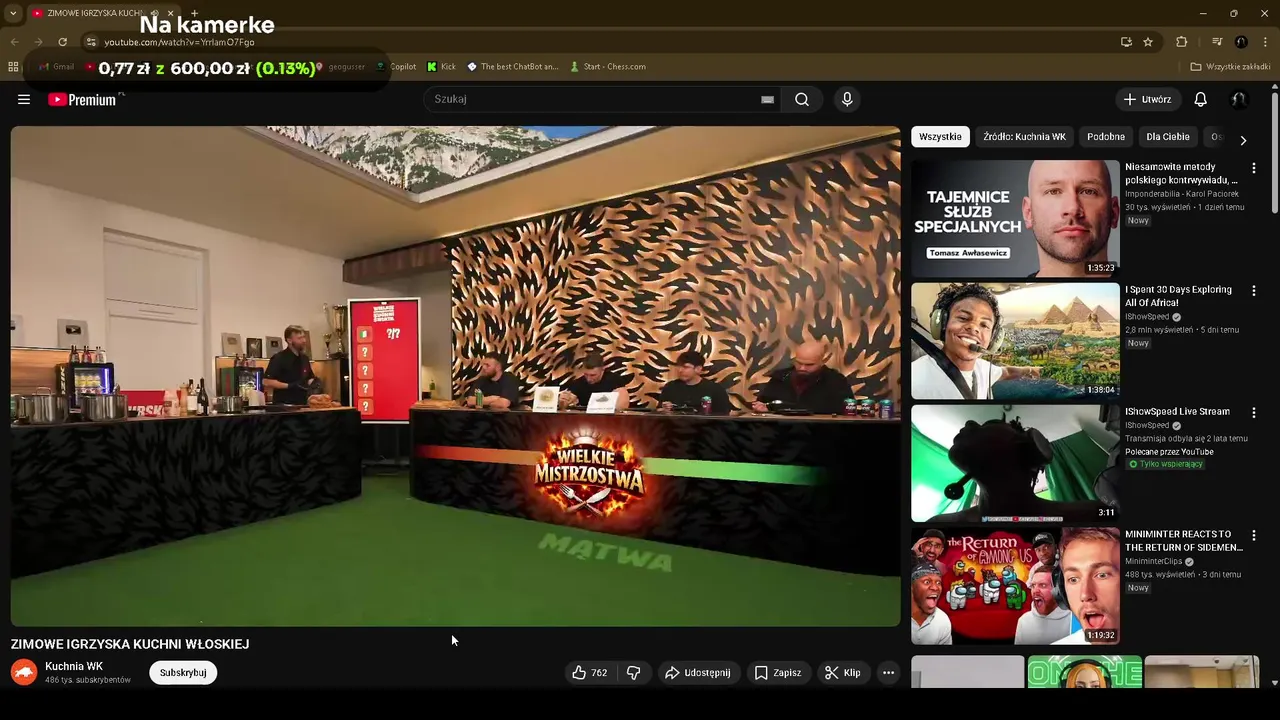Open the Kuchnia WK channel name link

tap(74, 666)
